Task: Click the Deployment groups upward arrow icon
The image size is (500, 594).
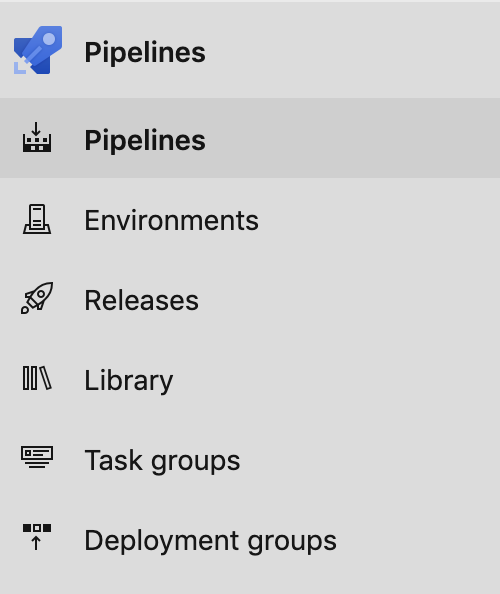Action: click(37, 537)
